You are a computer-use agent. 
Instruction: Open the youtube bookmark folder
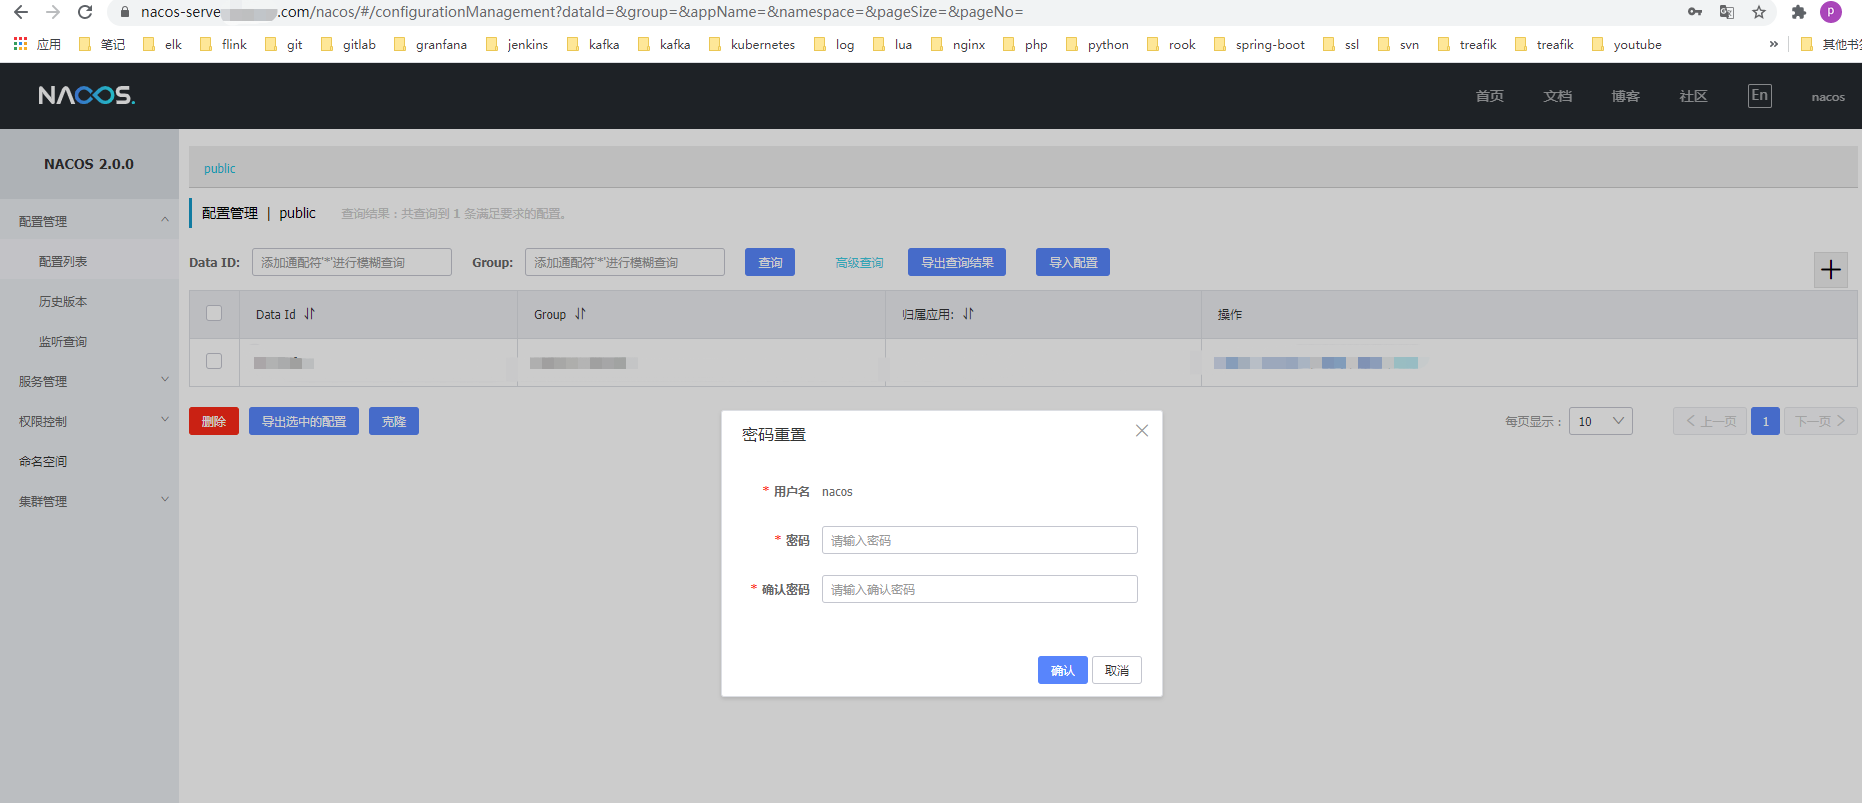(1627, 44)
